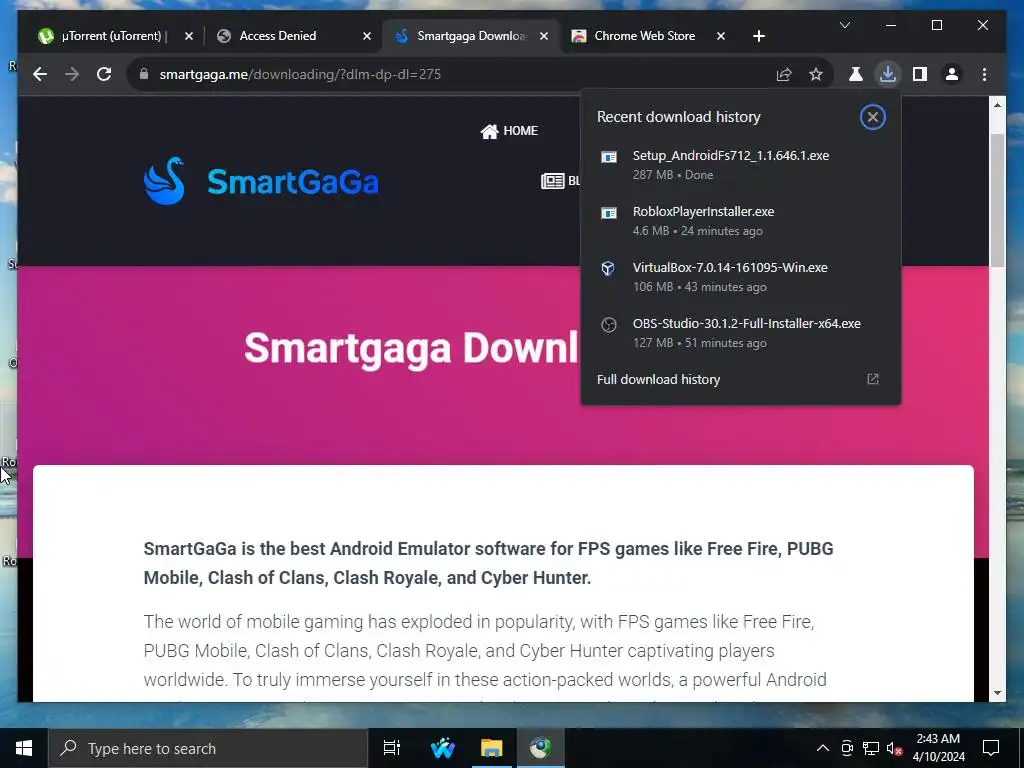Open Task View on the taskbar
Viewport: 1024px width, 768px height.
coord(391,748)
